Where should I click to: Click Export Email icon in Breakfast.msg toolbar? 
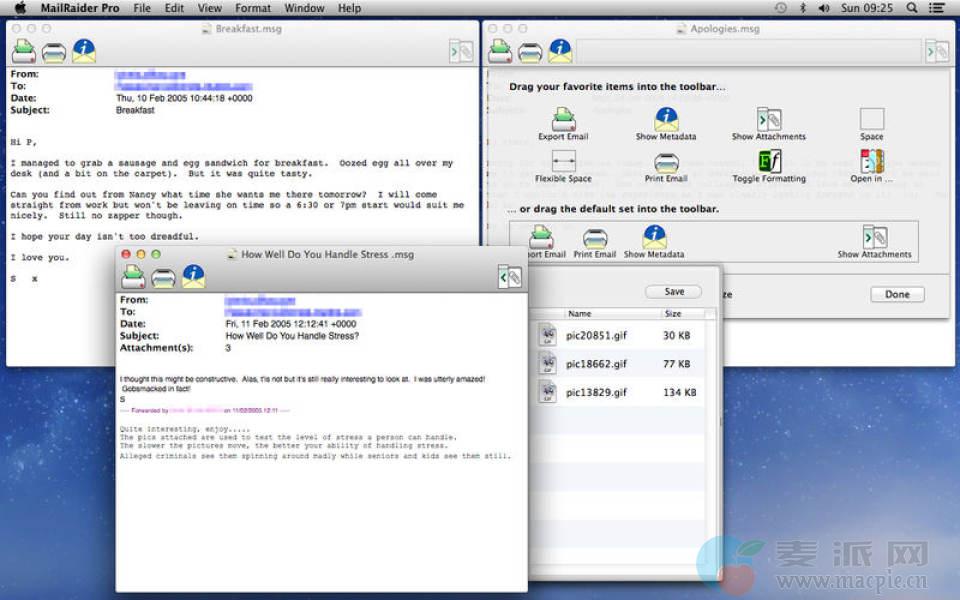tap(24, 51)
